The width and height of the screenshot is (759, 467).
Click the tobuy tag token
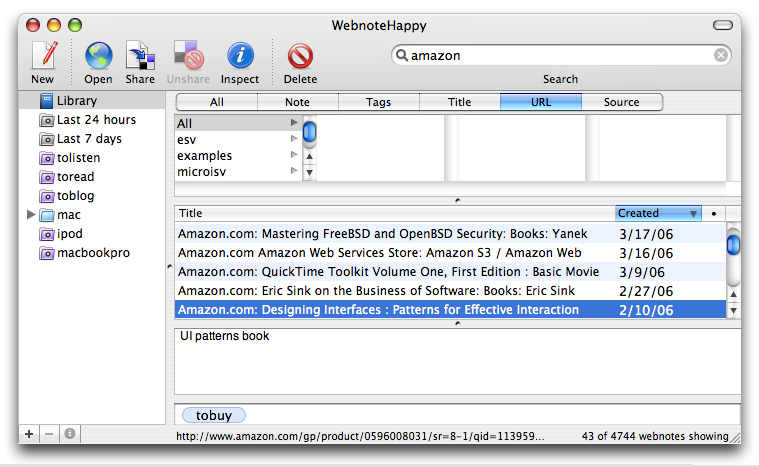click(x=214, y=415)
